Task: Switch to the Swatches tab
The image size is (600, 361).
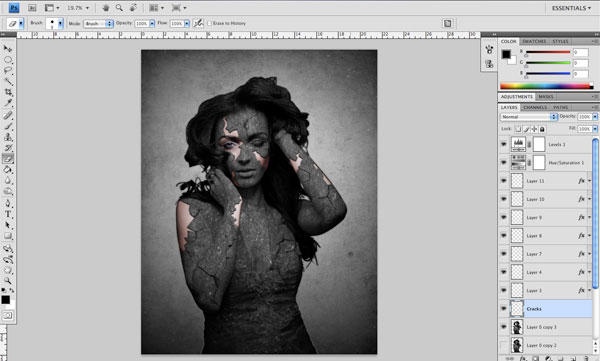Action: (534, 41)
